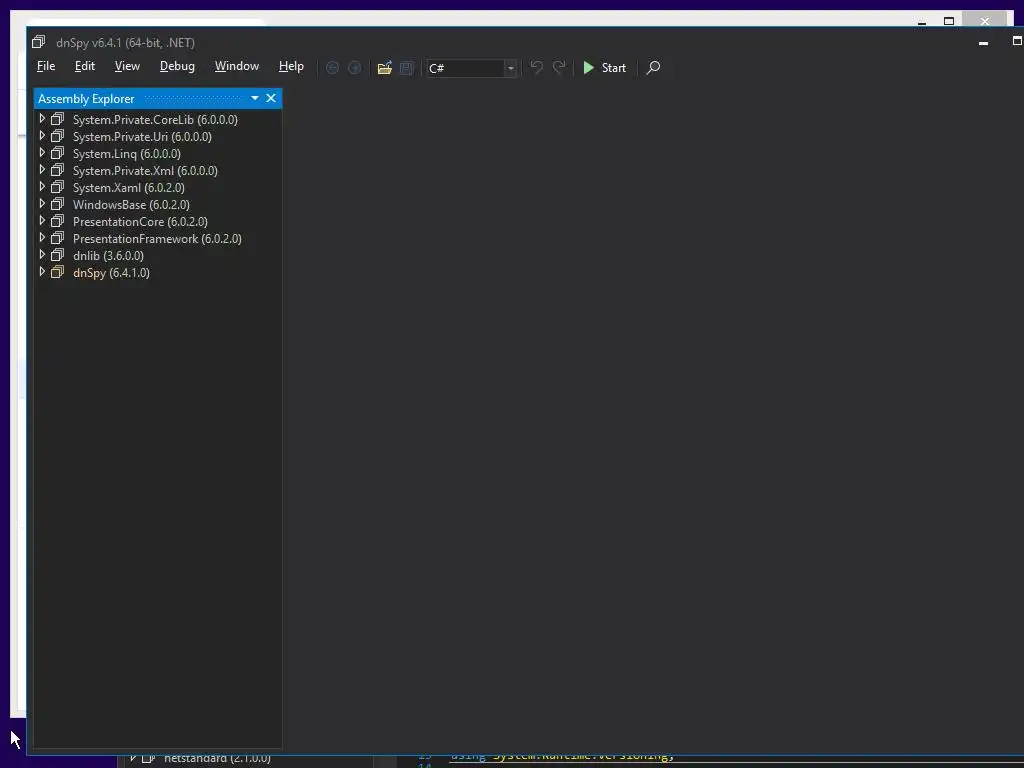
Task: Click the Assembly Explorer title bar
Action: click(157, 98)
